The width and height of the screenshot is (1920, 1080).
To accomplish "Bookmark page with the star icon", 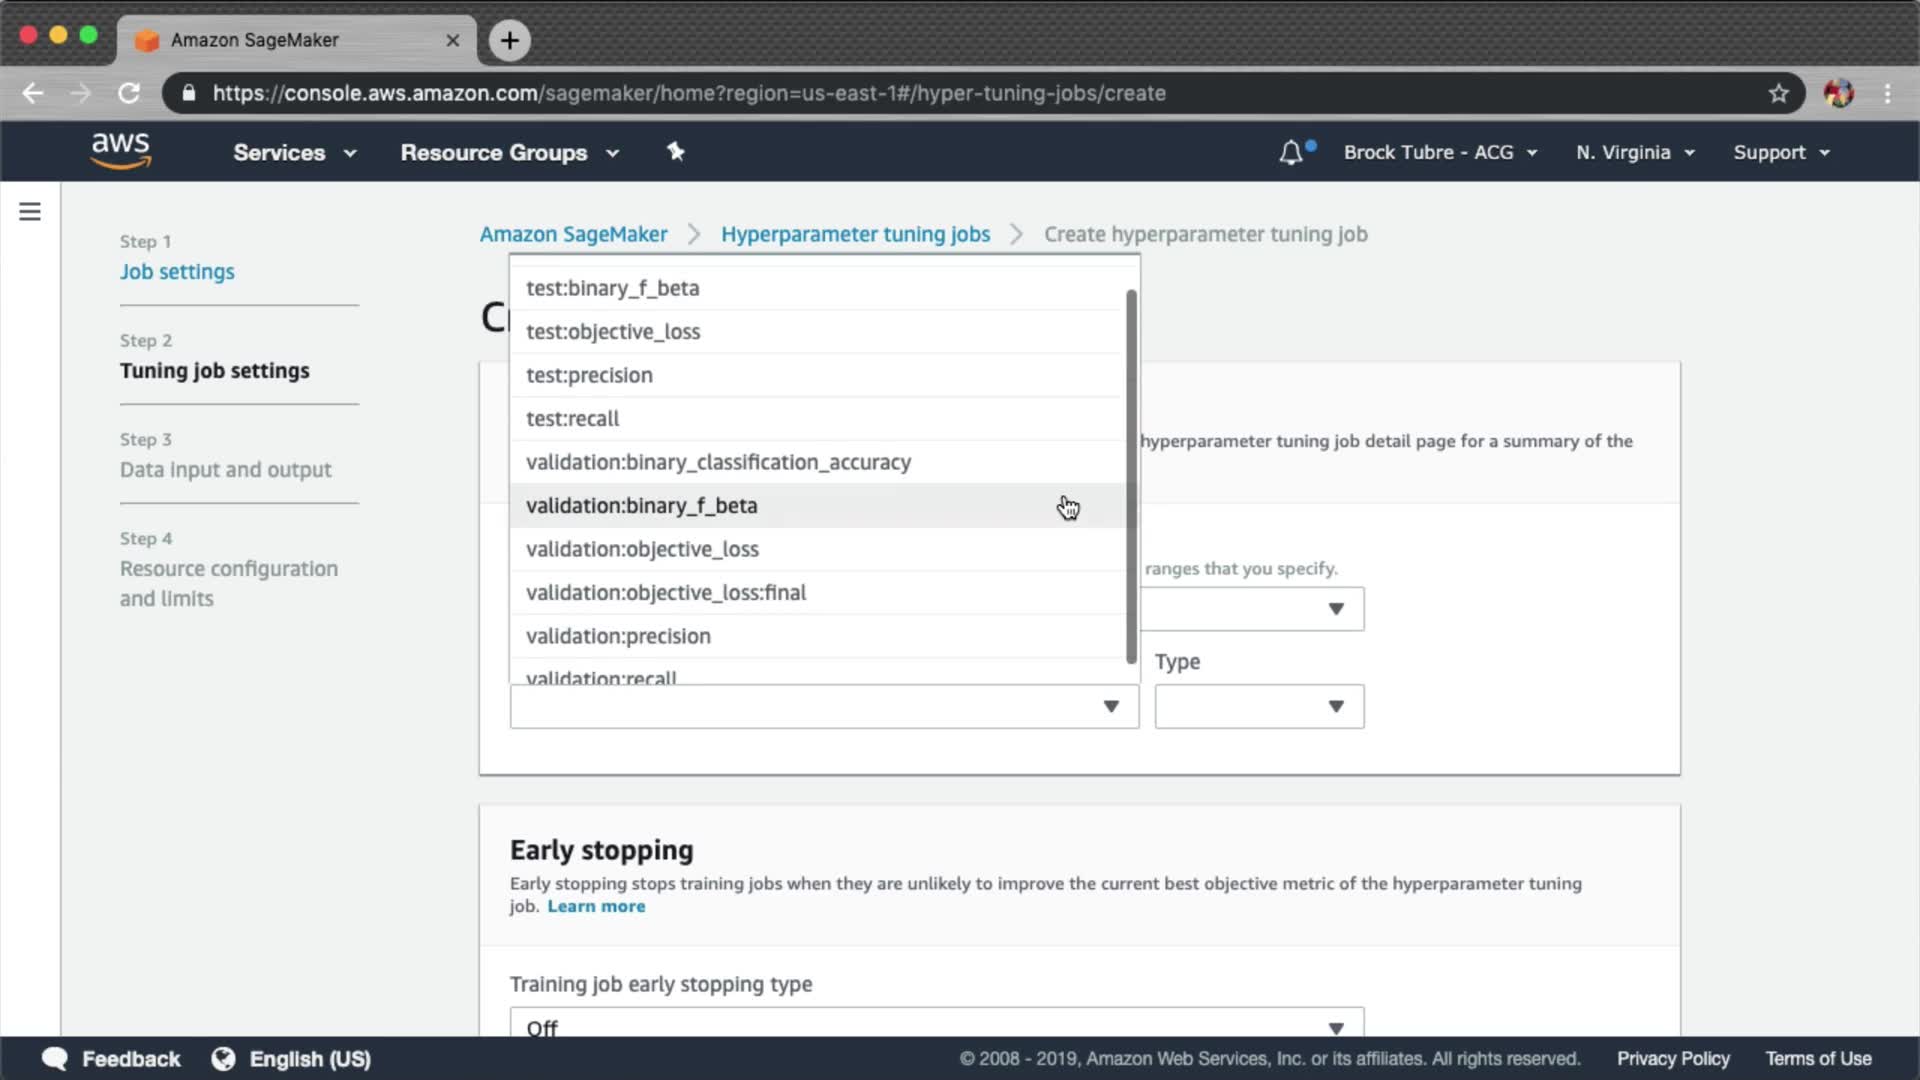I will (1778, 93).
